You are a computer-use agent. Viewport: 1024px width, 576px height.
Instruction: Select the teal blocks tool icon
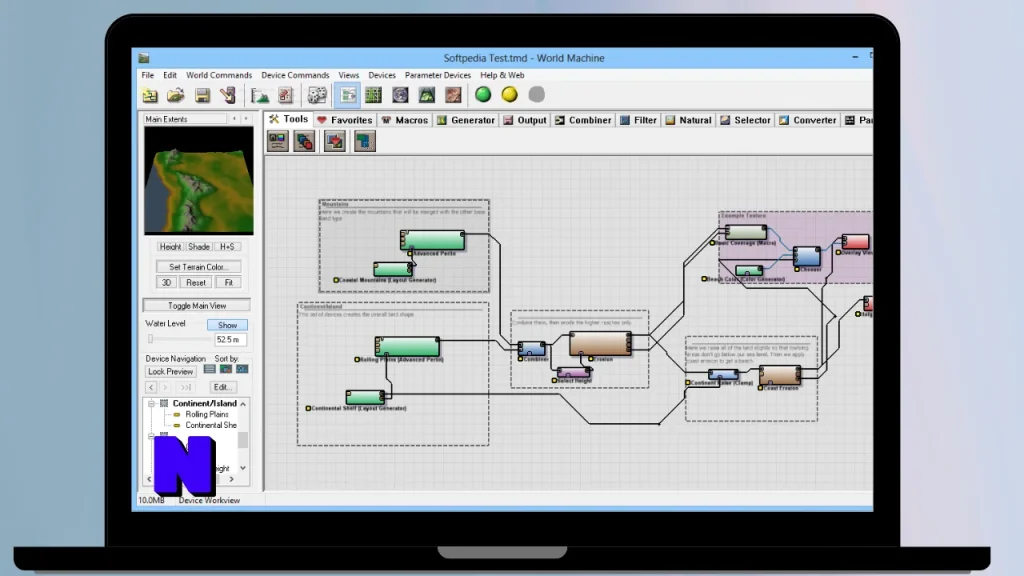[x=364, y=141]
